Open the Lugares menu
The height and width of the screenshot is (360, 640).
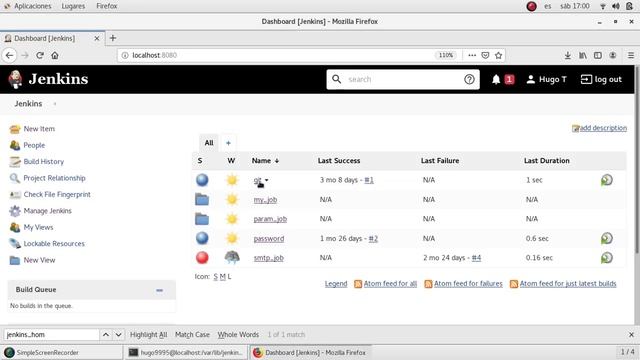(73, 6)
